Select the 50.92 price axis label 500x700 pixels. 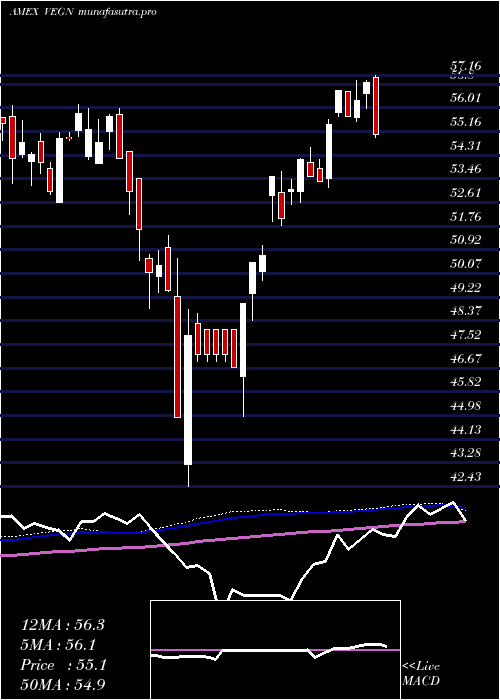click(x=466, y=240)
